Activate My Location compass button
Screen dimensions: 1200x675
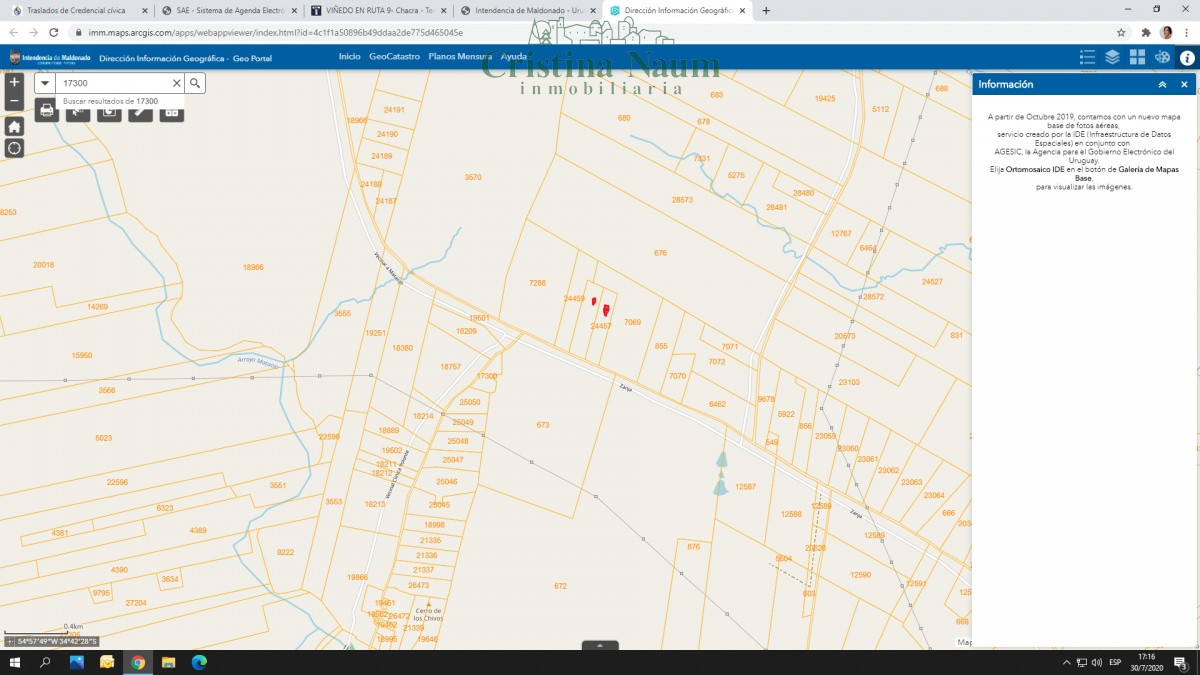pyautogui.click(x=14, y=148)
